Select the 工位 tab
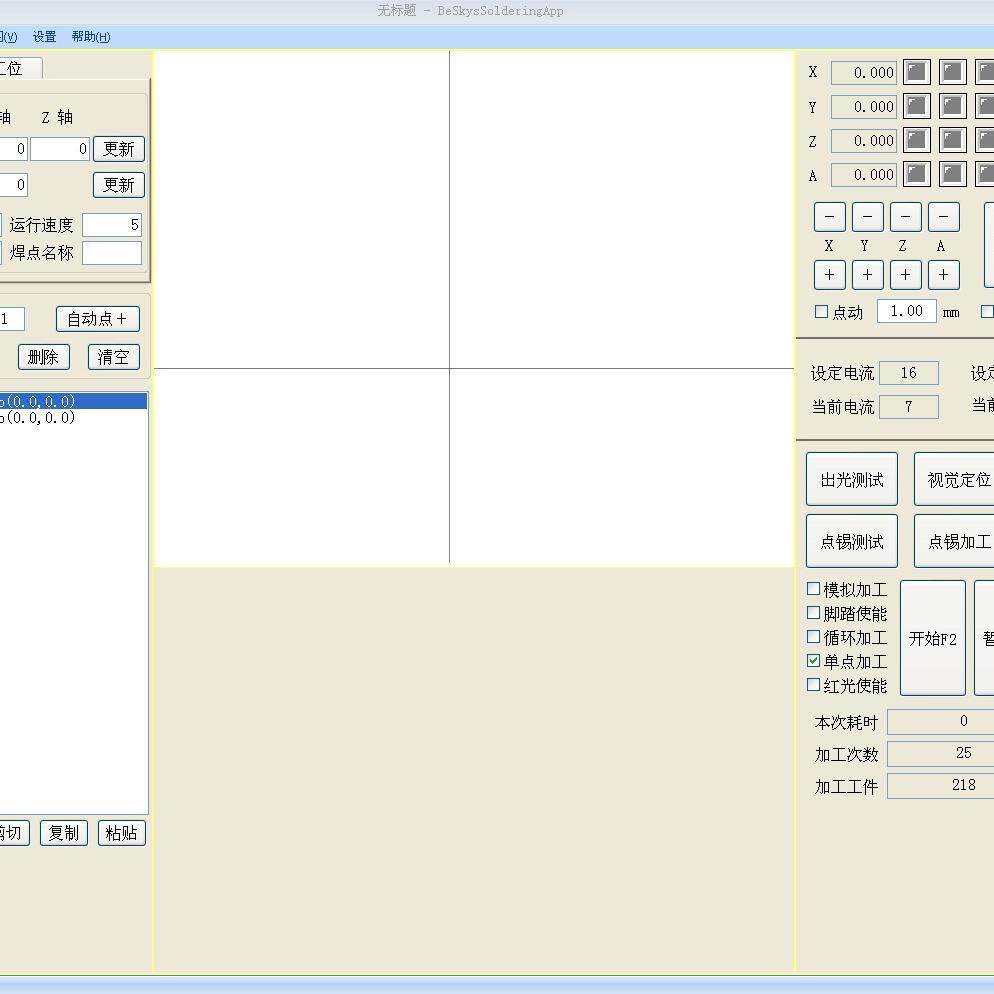This screenshot has width=994, height=994. click(19, 68)
